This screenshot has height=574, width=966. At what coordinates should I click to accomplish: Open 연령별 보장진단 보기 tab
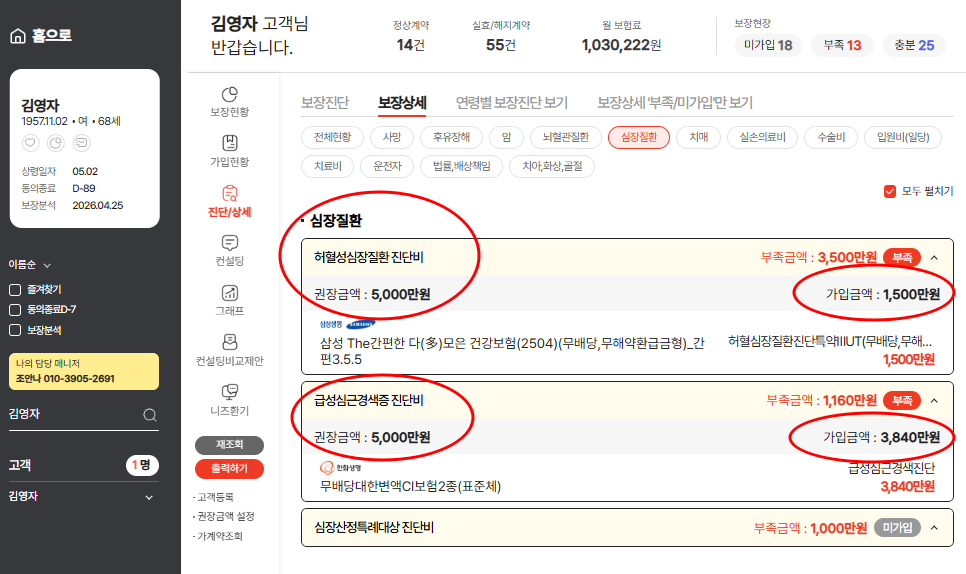click(511, 103)
